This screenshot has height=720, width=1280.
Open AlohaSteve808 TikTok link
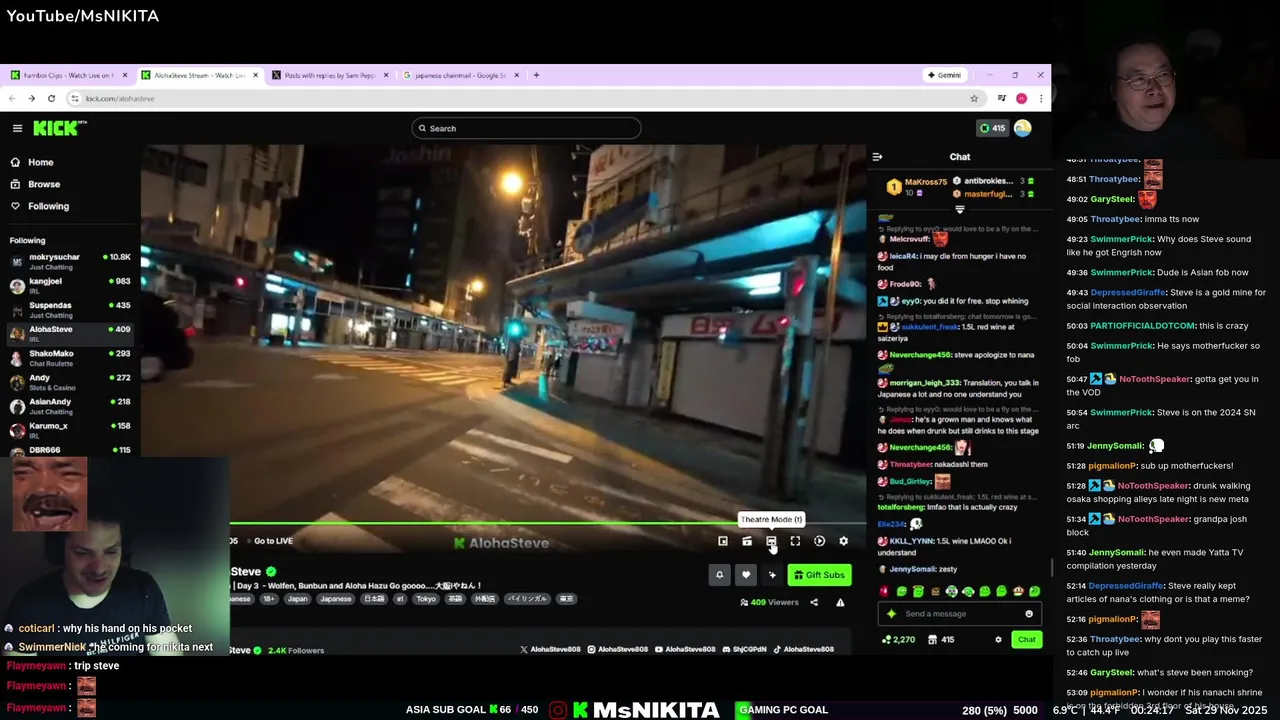click(805, 649)
